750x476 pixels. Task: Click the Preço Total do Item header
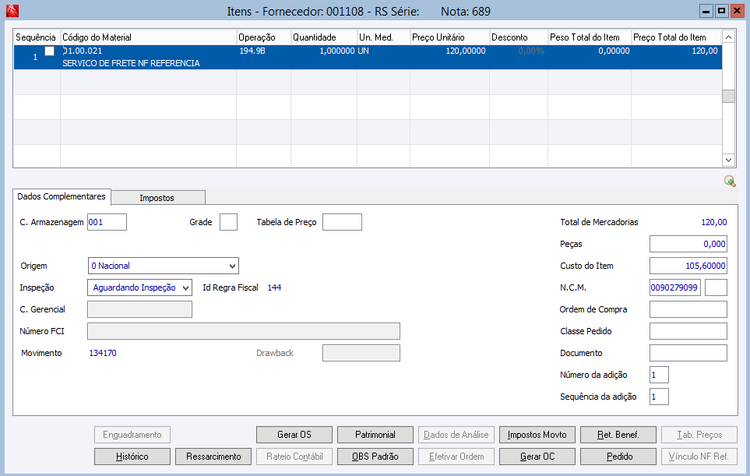676,37
